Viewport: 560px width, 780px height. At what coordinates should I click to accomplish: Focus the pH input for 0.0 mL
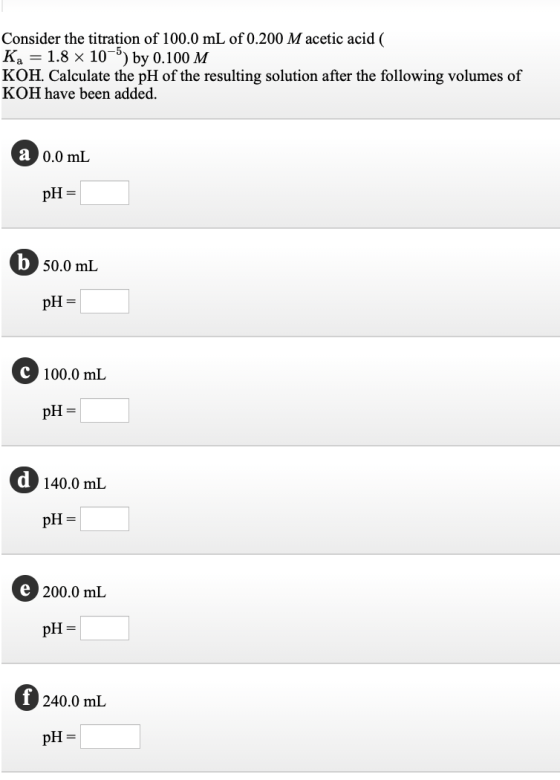coord(104,193)
